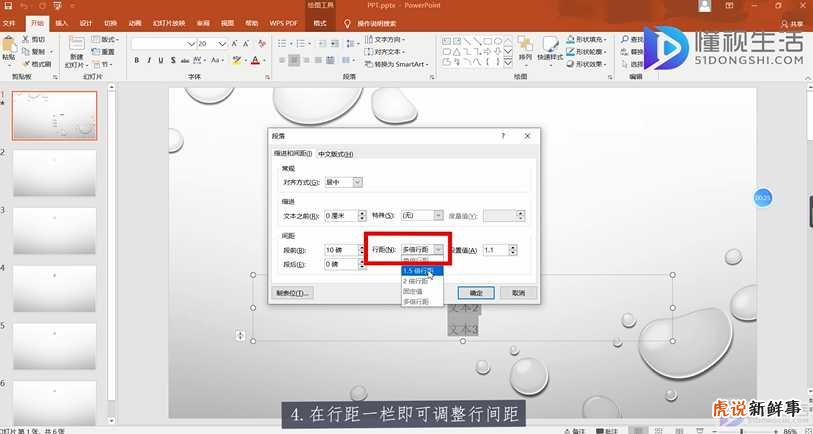Image resolution: width=813 pixels, height=434 pixels.
Task: Select 2 lines (double) spacing option
Action: pyautogui.click(x=422, y=281)
